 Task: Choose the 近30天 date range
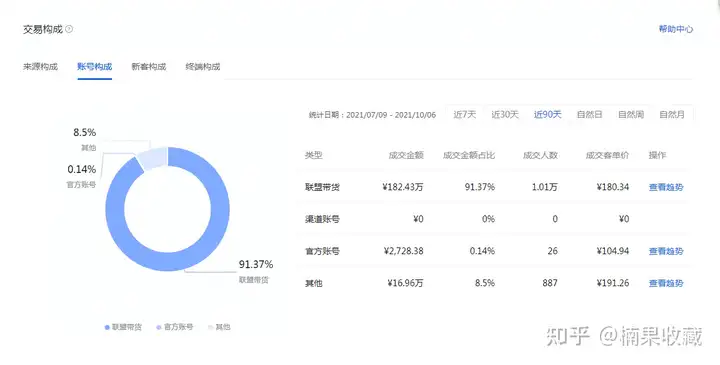(505, 114)
